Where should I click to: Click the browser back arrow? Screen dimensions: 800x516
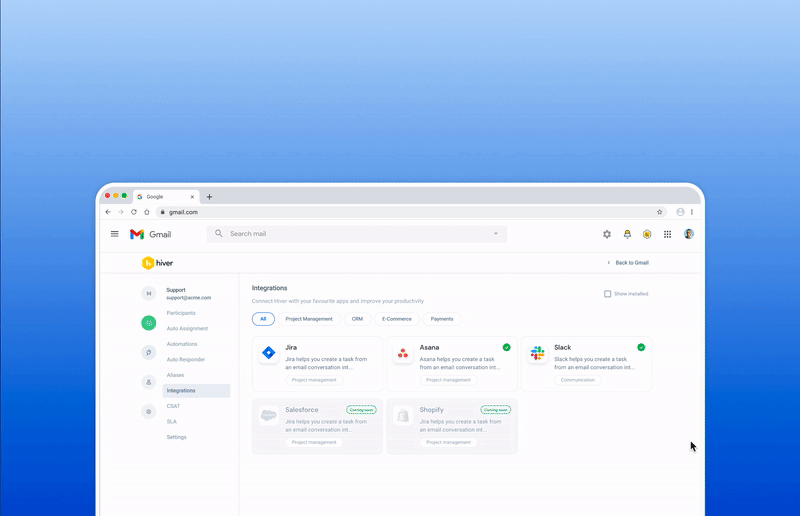(108, 212)
